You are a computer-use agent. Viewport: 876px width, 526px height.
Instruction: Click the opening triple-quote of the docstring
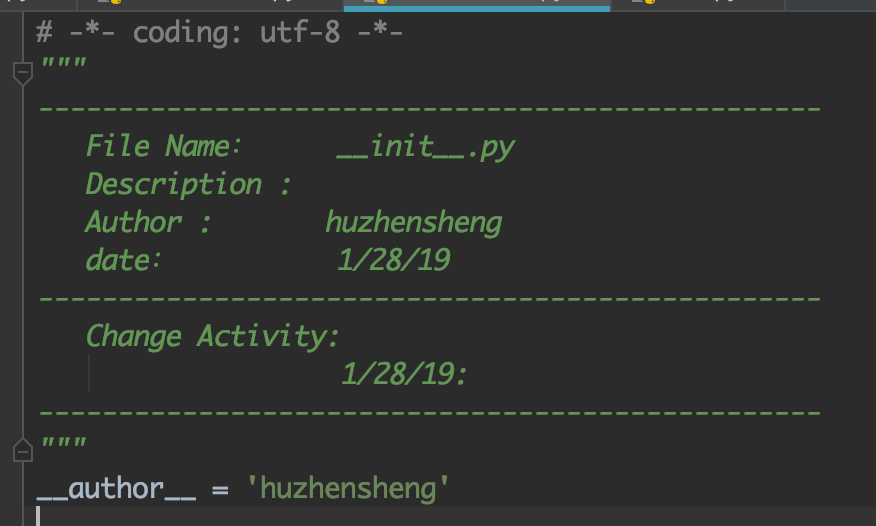tap(64, 63)
